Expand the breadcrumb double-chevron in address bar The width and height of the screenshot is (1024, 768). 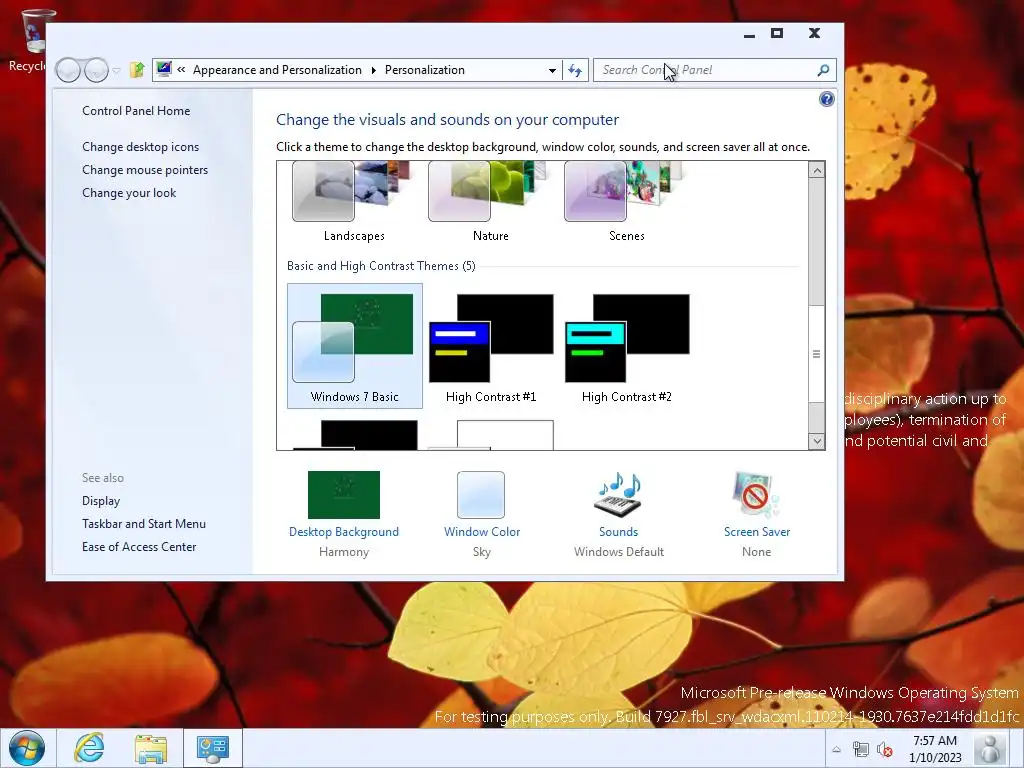[182, 69]
